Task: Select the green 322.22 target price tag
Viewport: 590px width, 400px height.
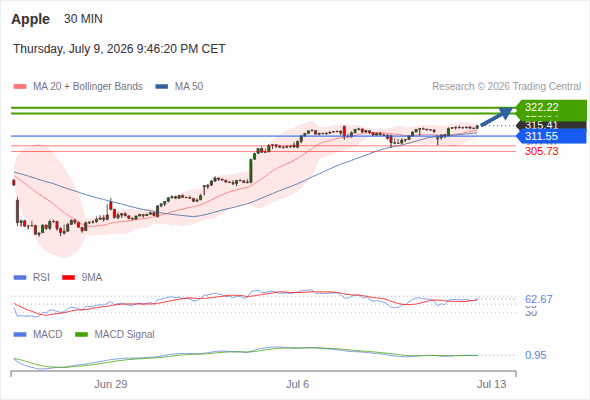Action: tap(551, 107)
